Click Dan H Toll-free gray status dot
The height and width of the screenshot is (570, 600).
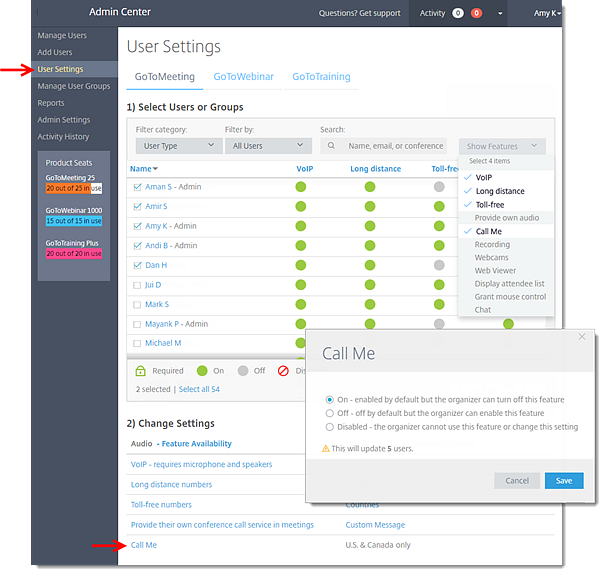coord(439,265)
